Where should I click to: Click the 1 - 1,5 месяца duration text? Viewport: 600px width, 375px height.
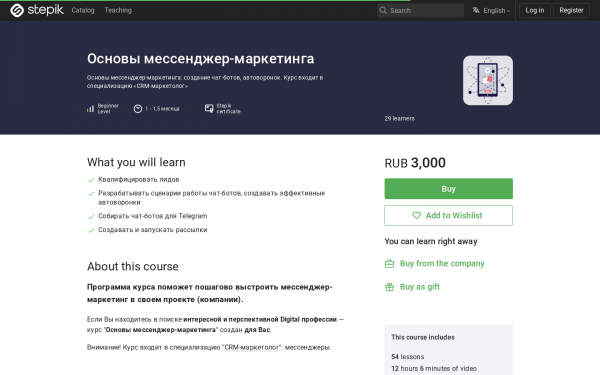[162, 109]
